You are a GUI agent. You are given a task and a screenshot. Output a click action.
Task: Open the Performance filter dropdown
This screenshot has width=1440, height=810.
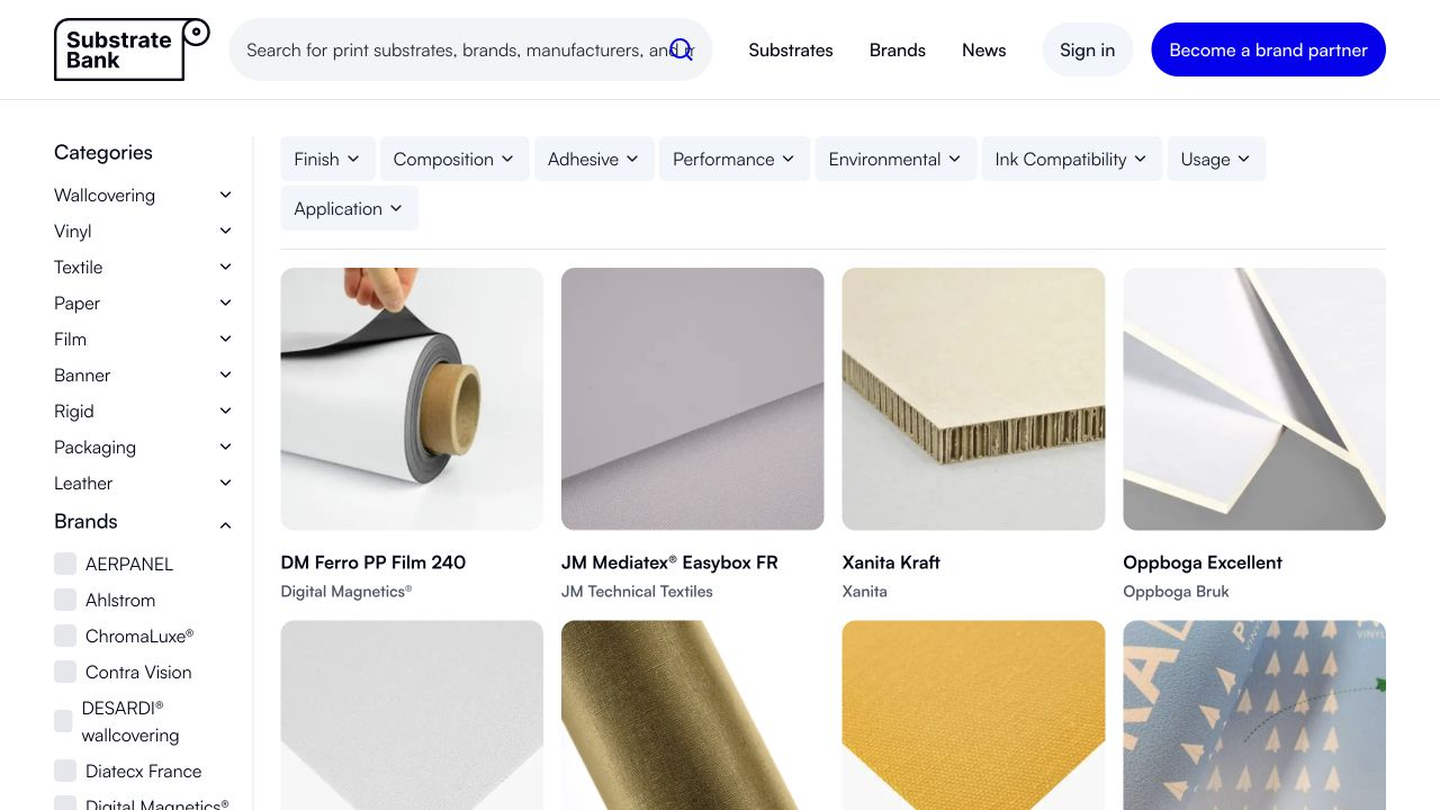point(734,159)
